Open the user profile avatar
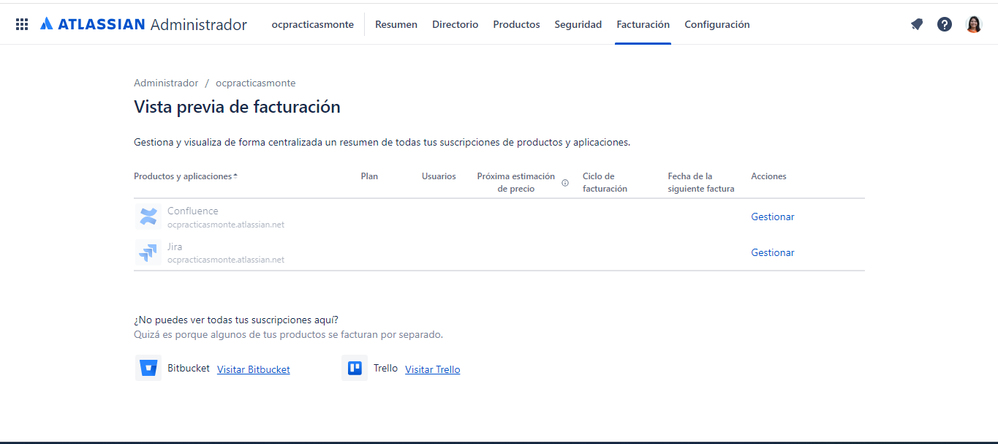The image size is (998, 444). click(x=974, y=25)
